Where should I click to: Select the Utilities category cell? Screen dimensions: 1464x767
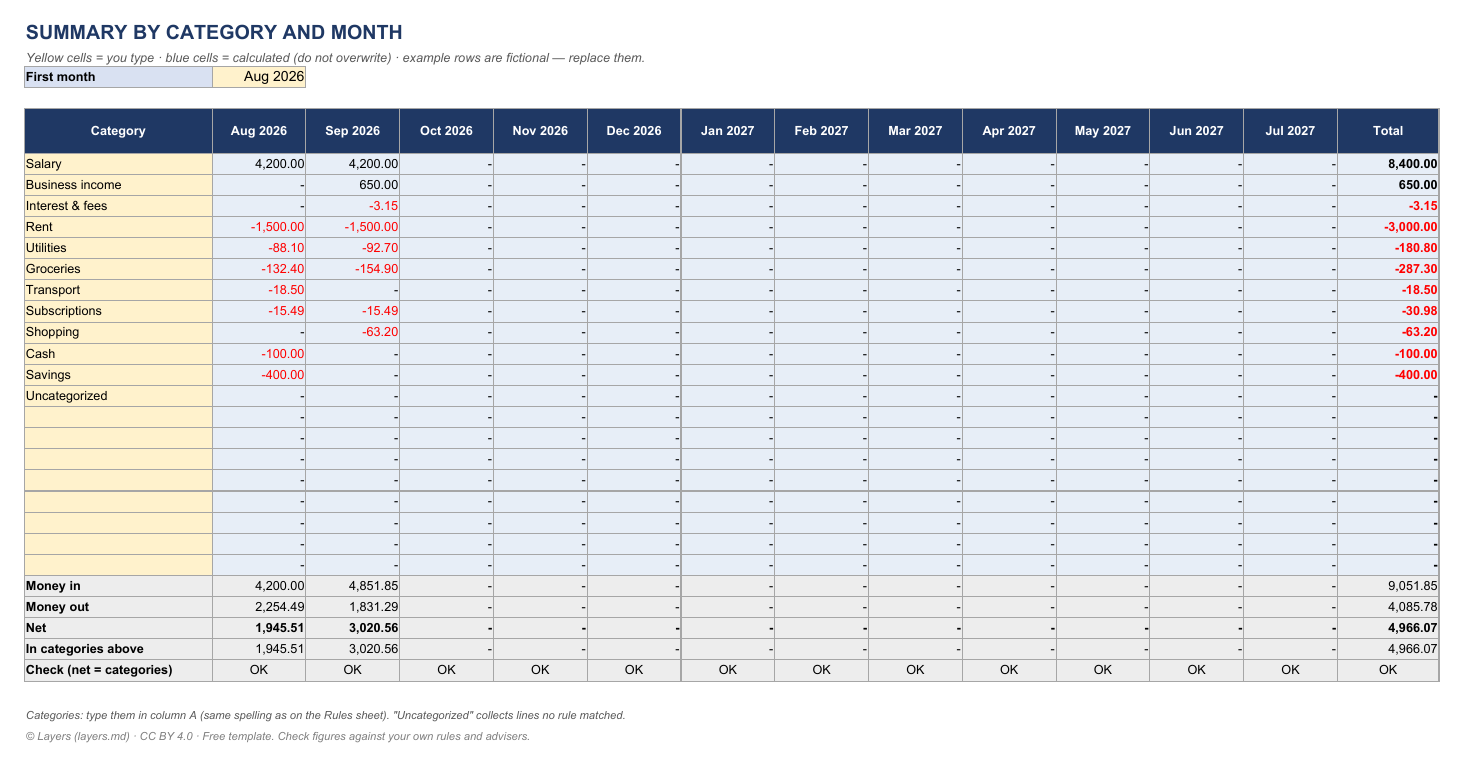119,248
